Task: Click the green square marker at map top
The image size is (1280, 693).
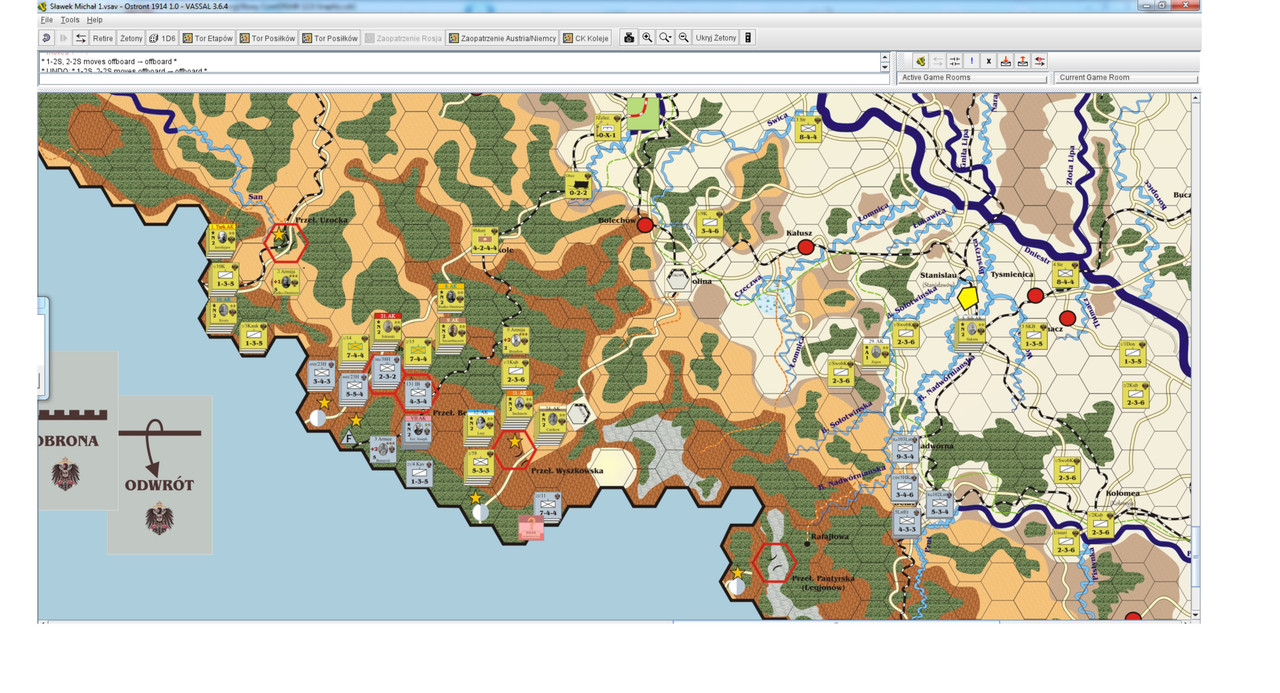Action: [643, 112]
